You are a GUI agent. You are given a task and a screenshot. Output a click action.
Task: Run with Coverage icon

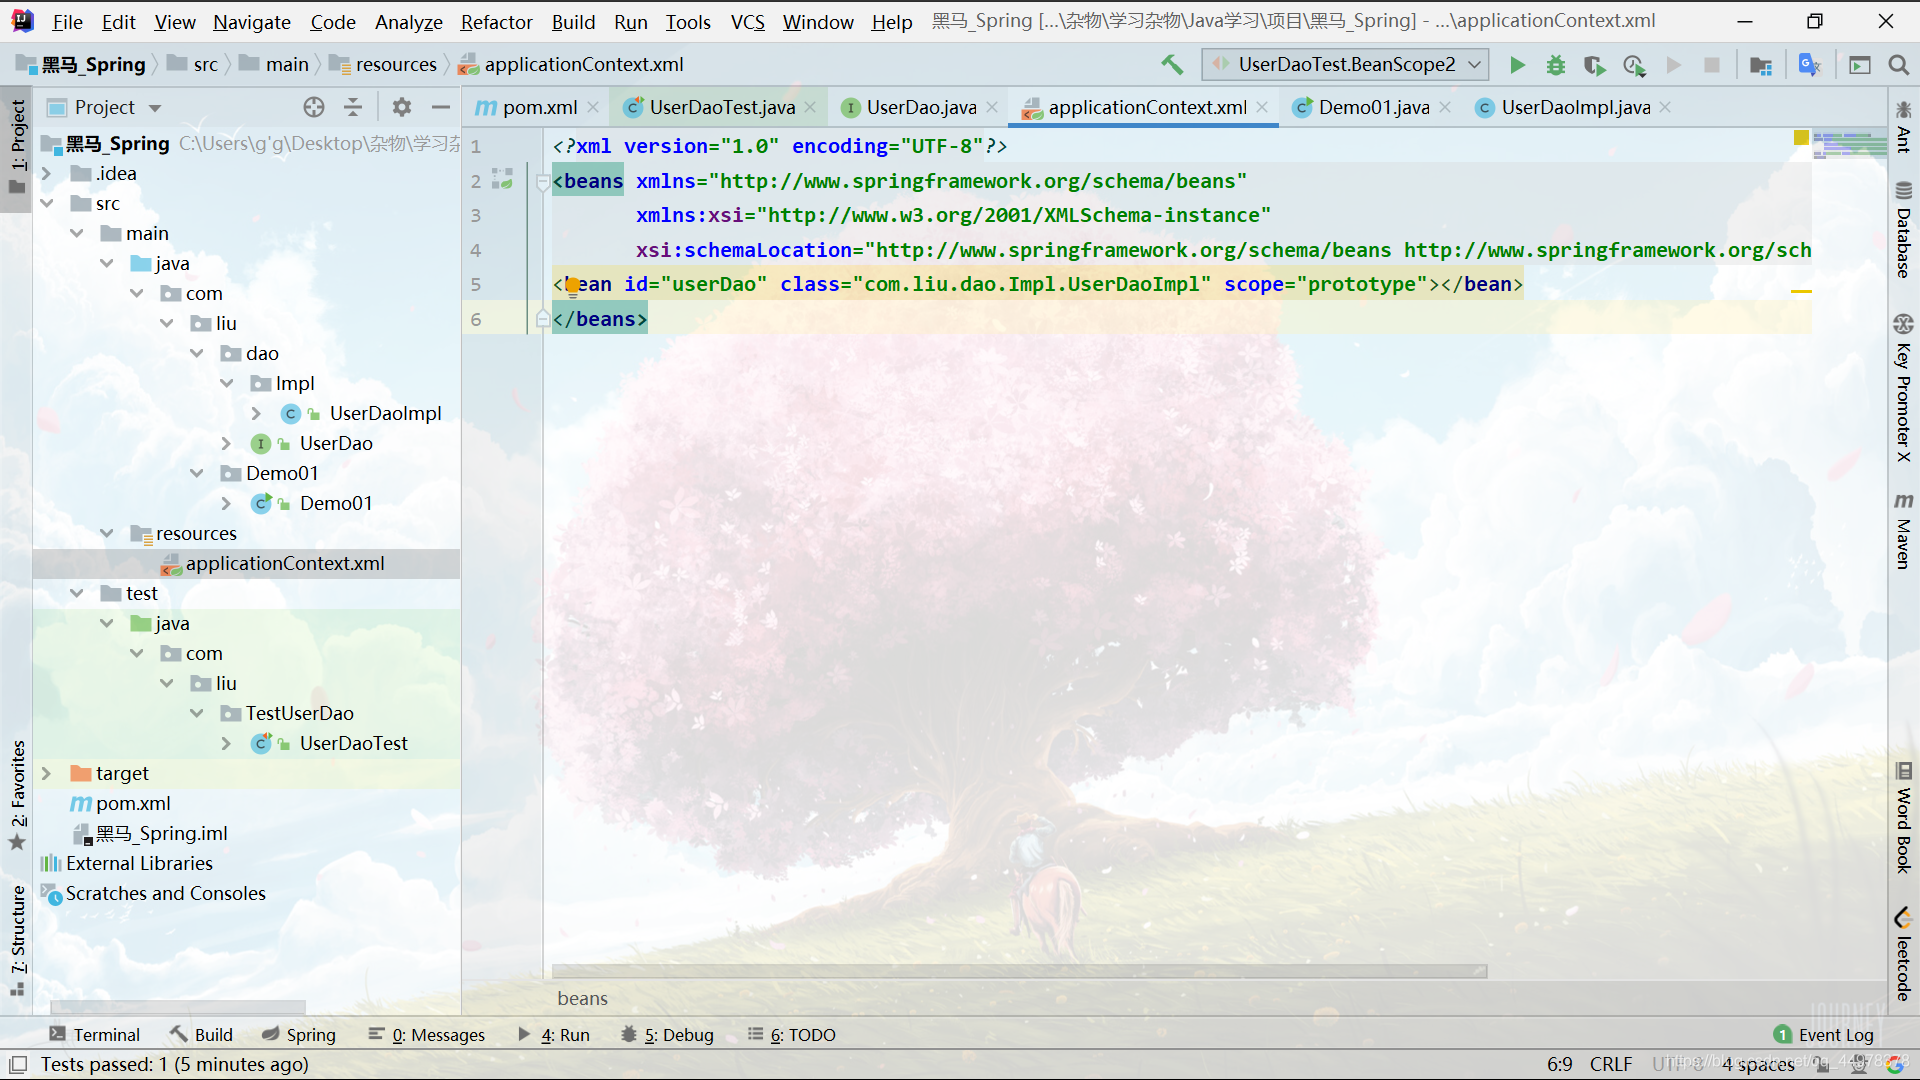point(1595,65)
